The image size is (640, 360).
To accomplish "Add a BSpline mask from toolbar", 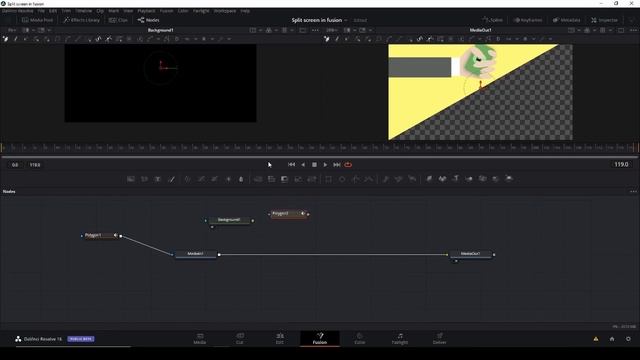I will 369,179.
